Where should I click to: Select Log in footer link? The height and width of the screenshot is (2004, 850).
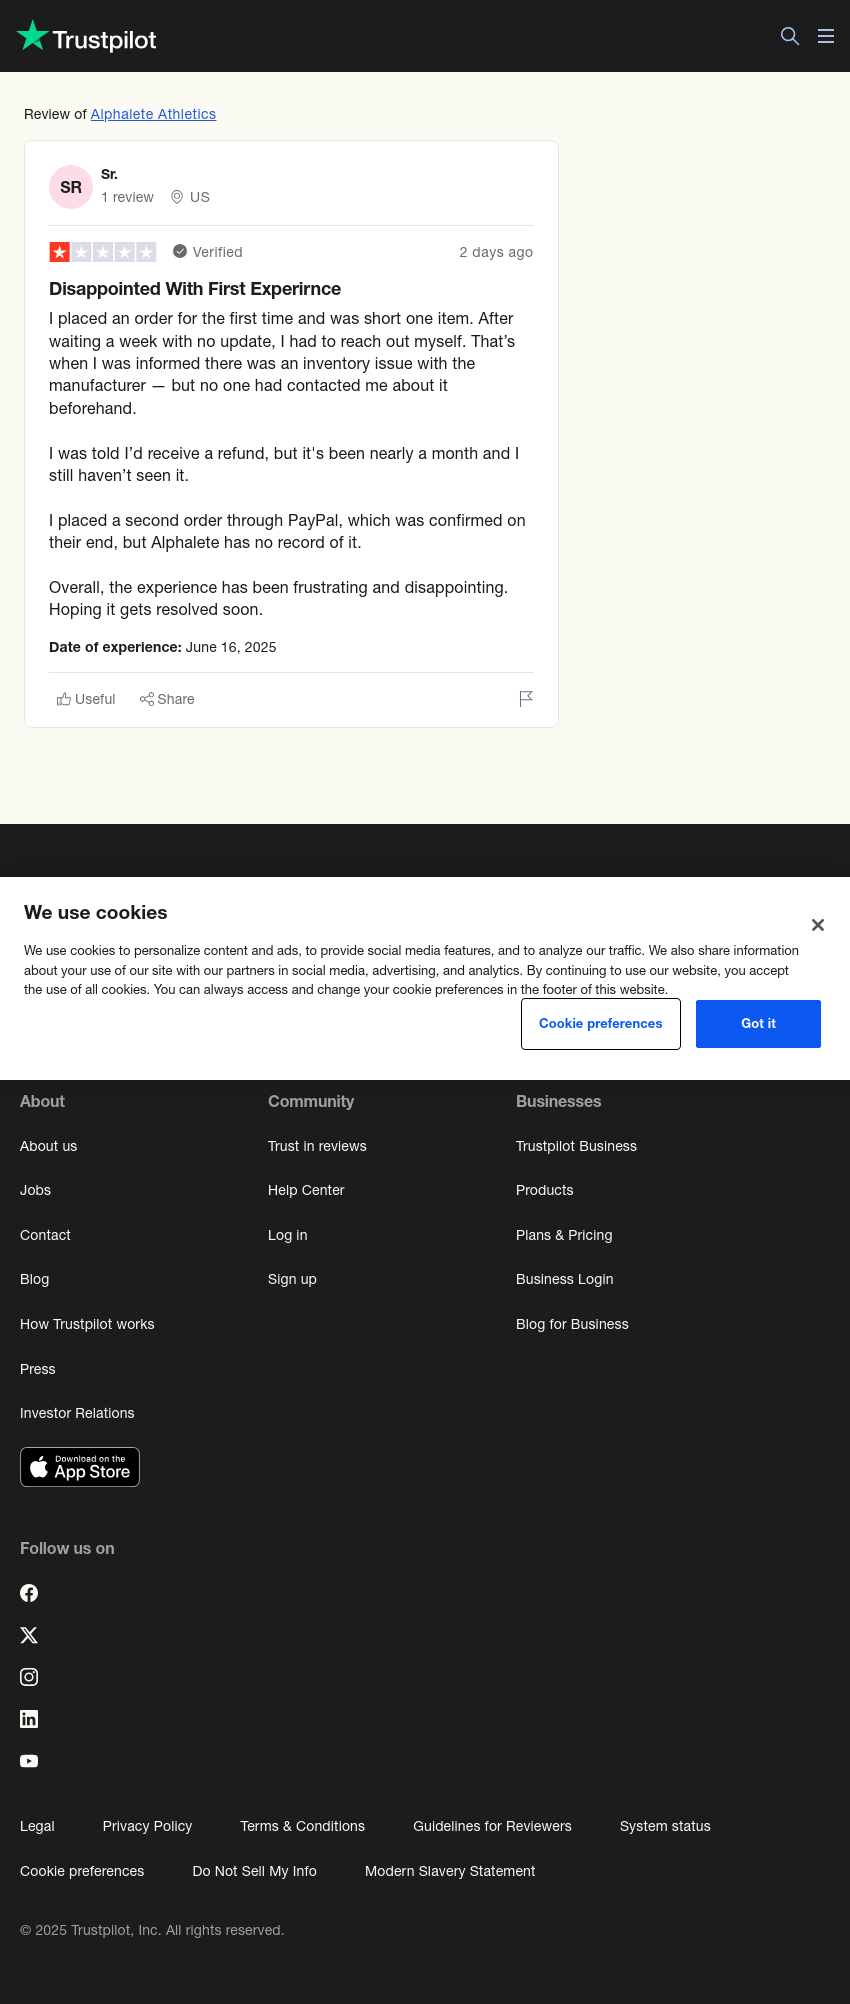tap(287, 1235)
